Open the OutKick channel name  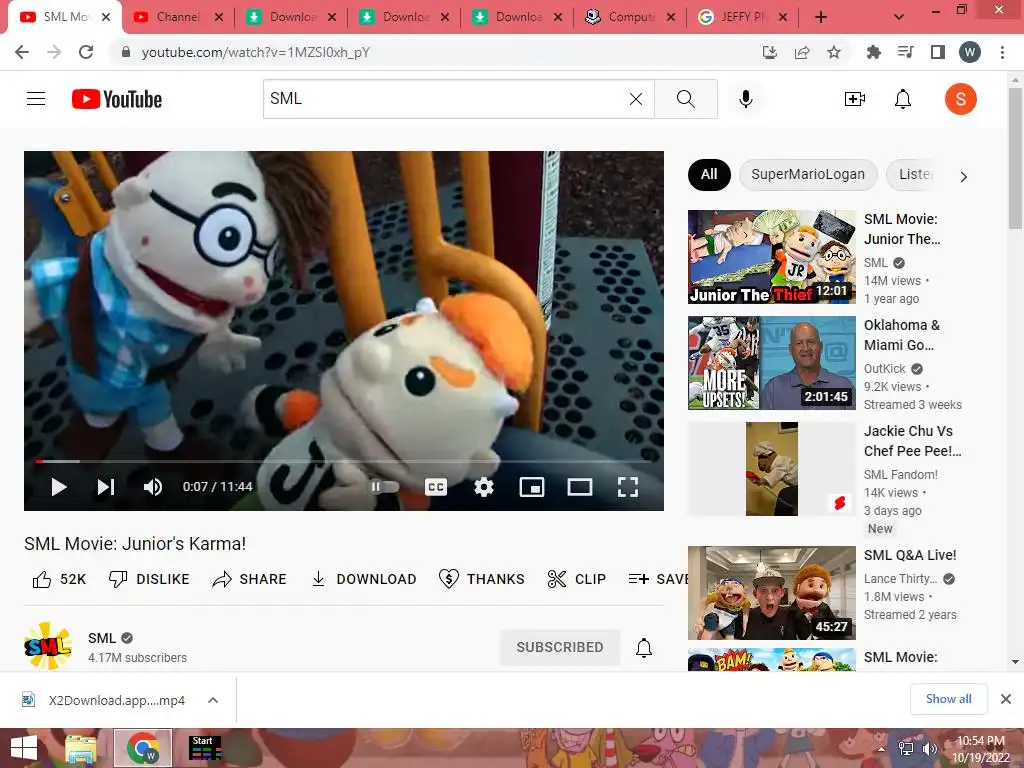[x=884, y=369]
